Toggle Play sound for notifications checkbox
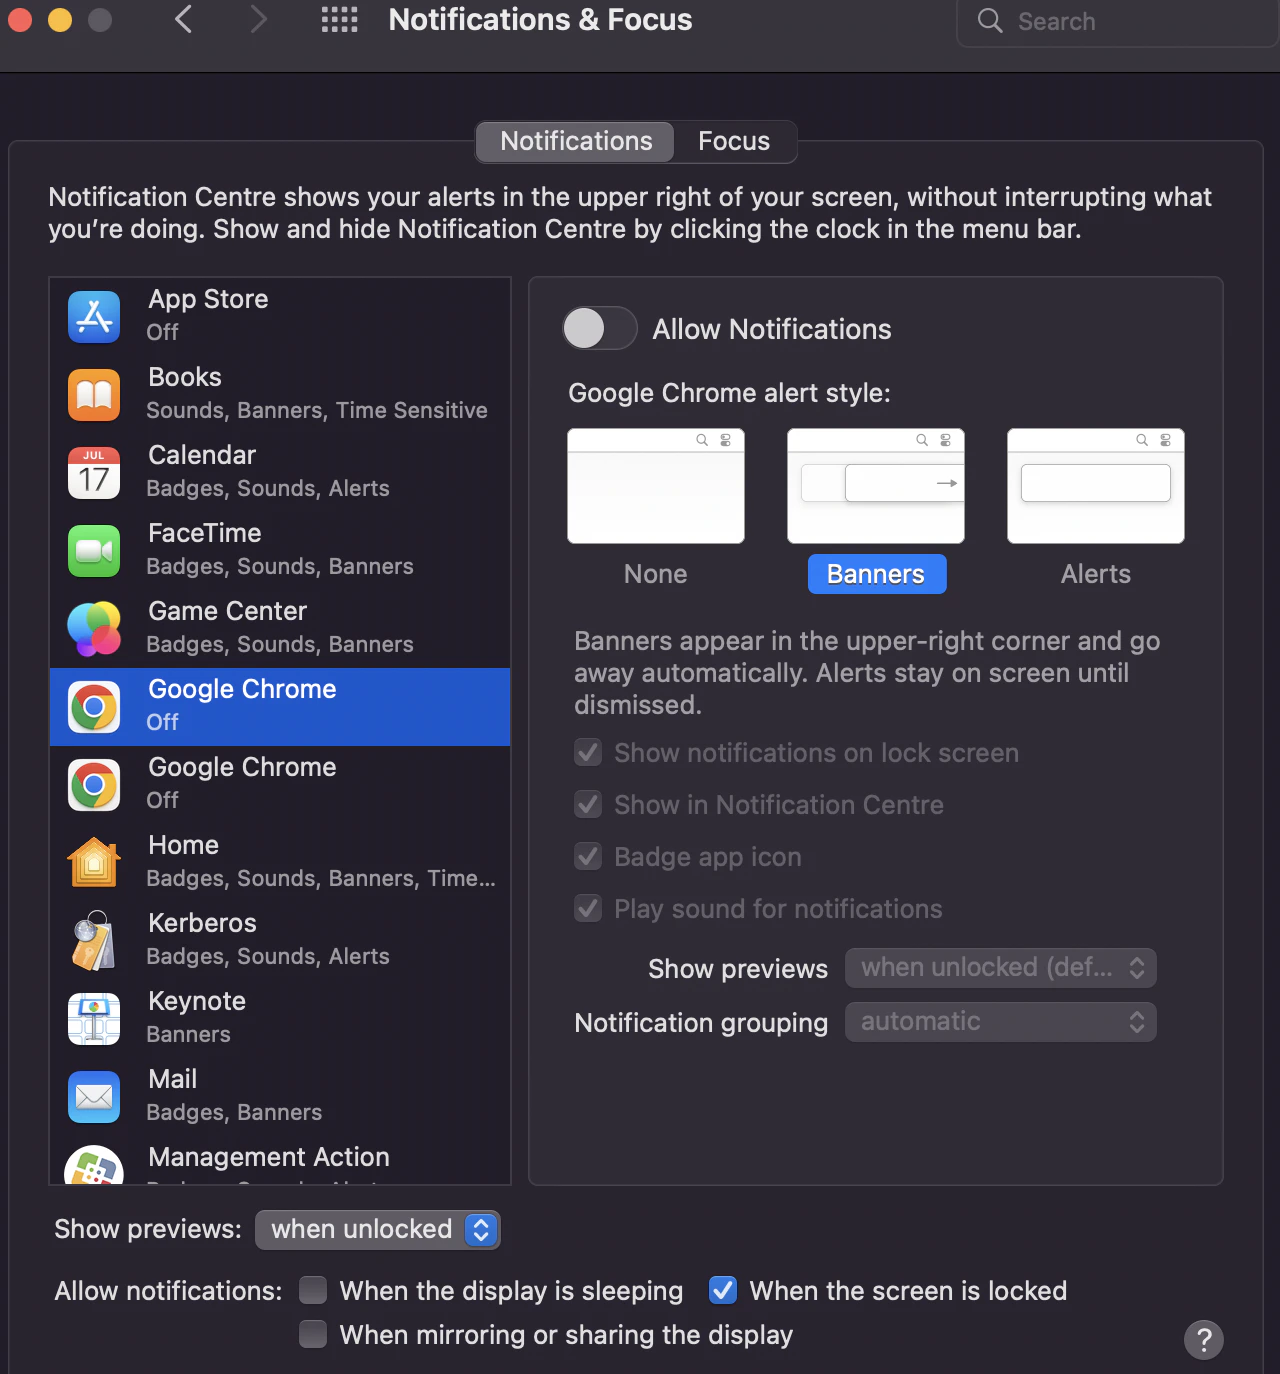 [x=588, y=908]
